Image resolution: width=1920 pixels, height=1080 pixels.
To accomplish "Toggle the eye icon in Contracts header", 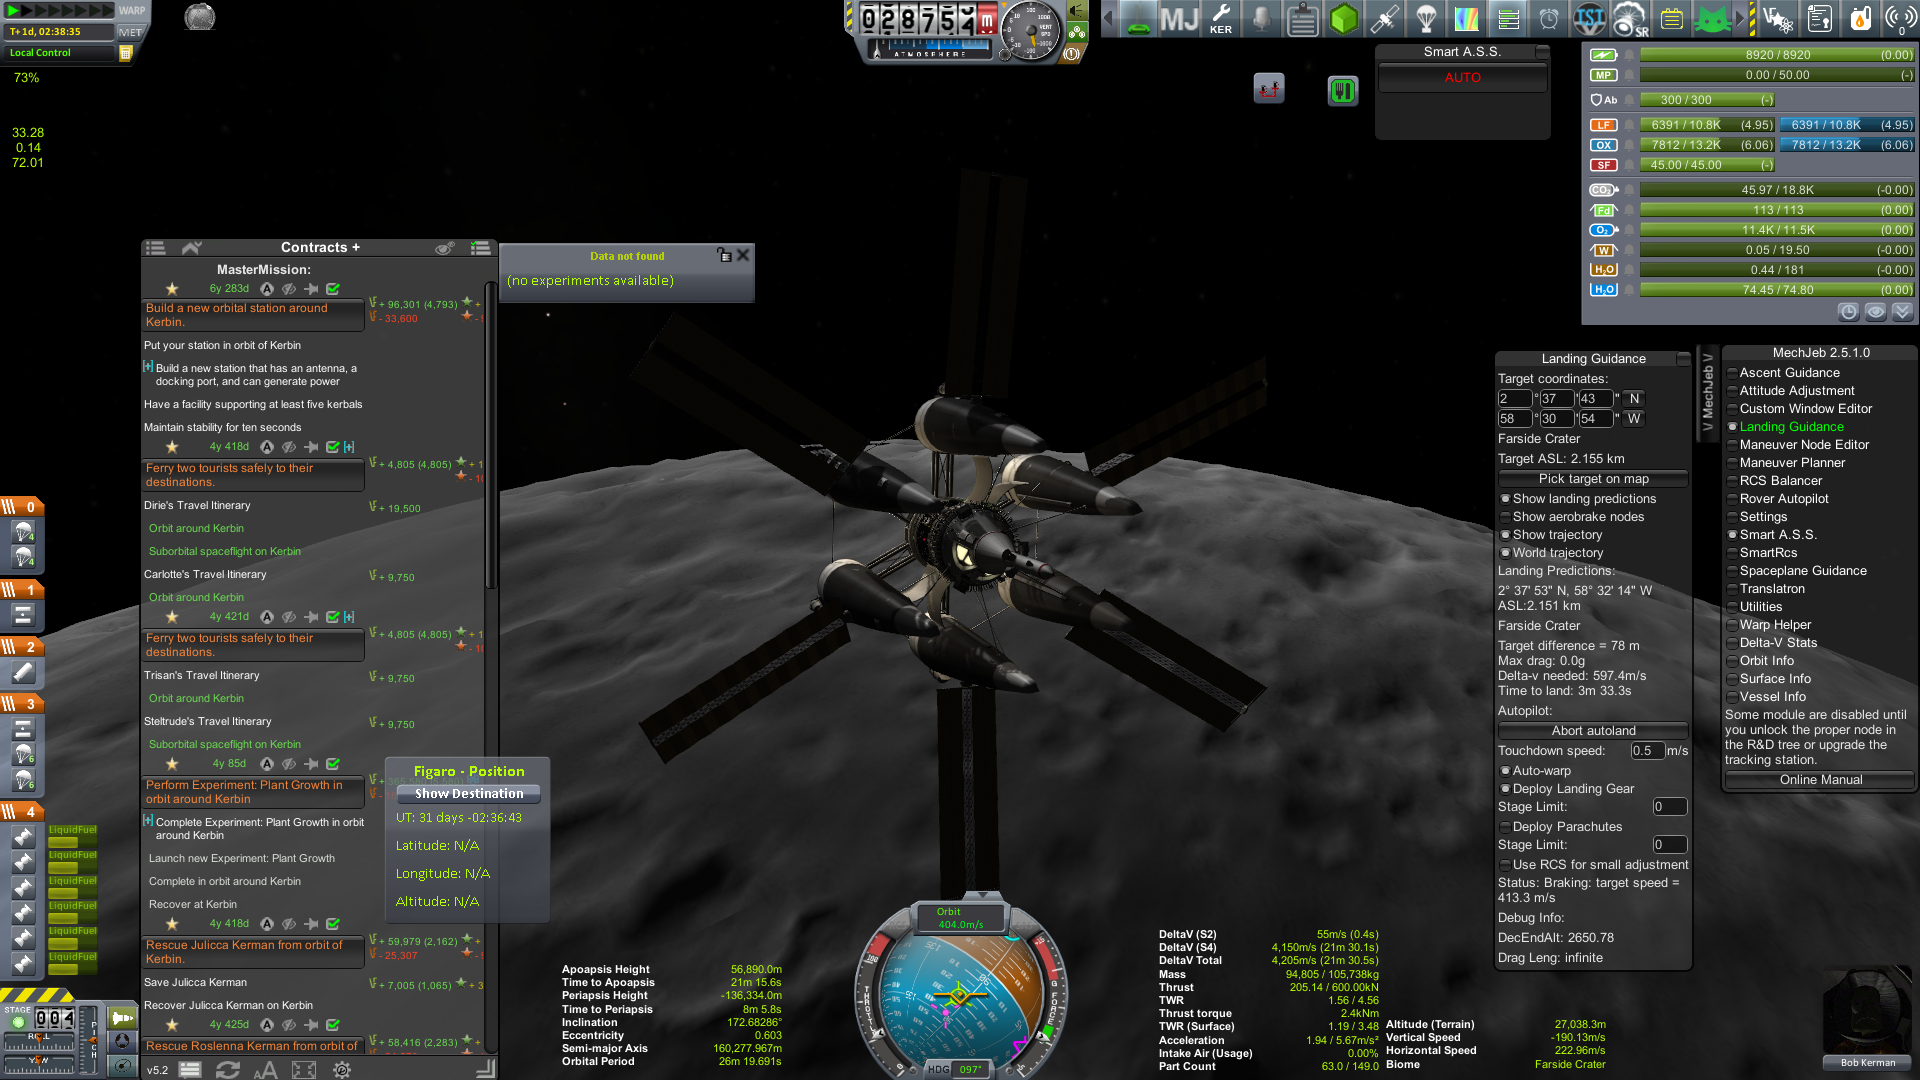I will coord(445,248).
